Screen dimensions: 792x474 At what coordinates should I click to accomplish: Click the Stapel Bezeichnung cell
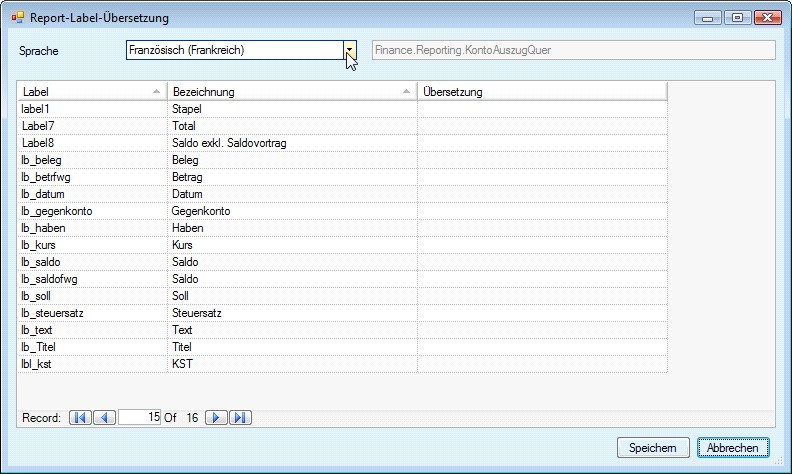coord(292,109)
